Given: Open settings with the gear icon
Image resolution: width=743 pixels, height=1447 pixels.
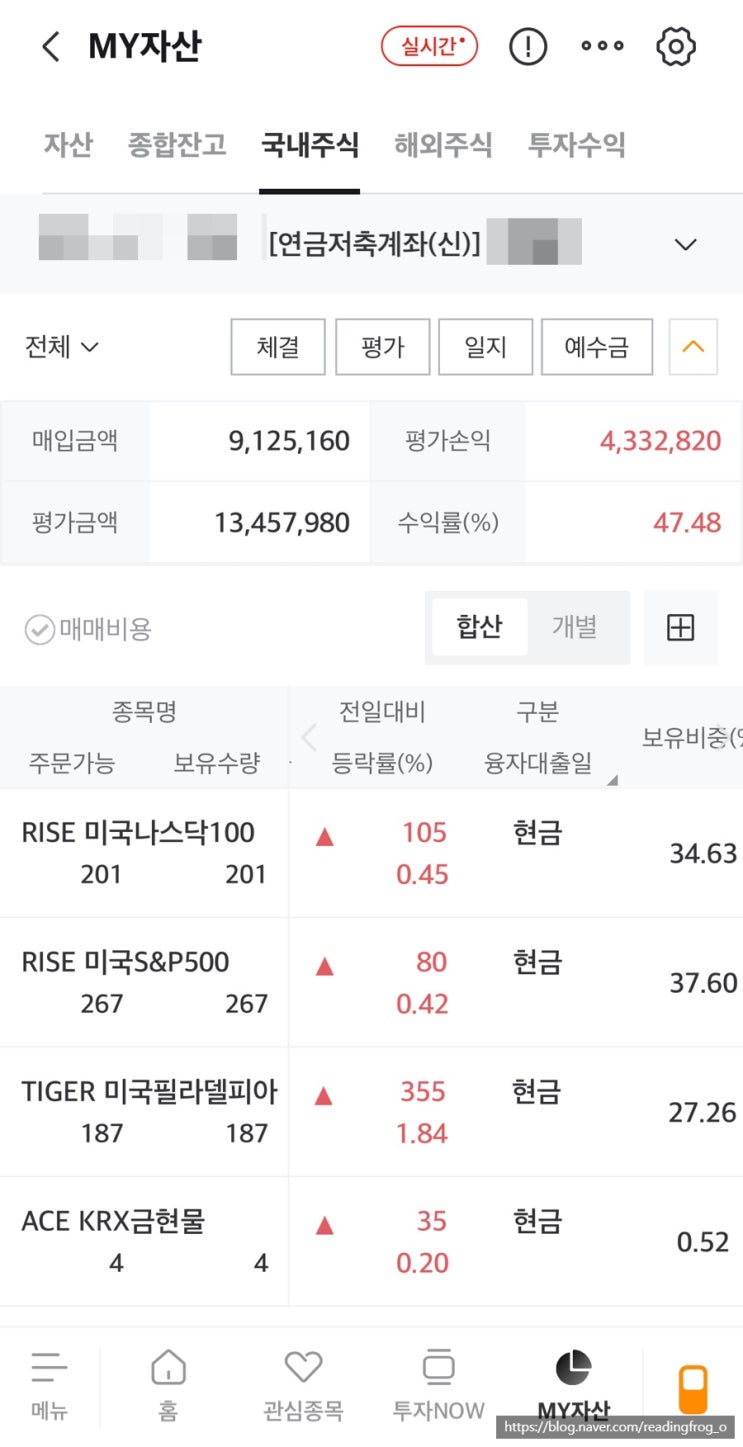Looking at the screenshot, I should pos(676,47).
